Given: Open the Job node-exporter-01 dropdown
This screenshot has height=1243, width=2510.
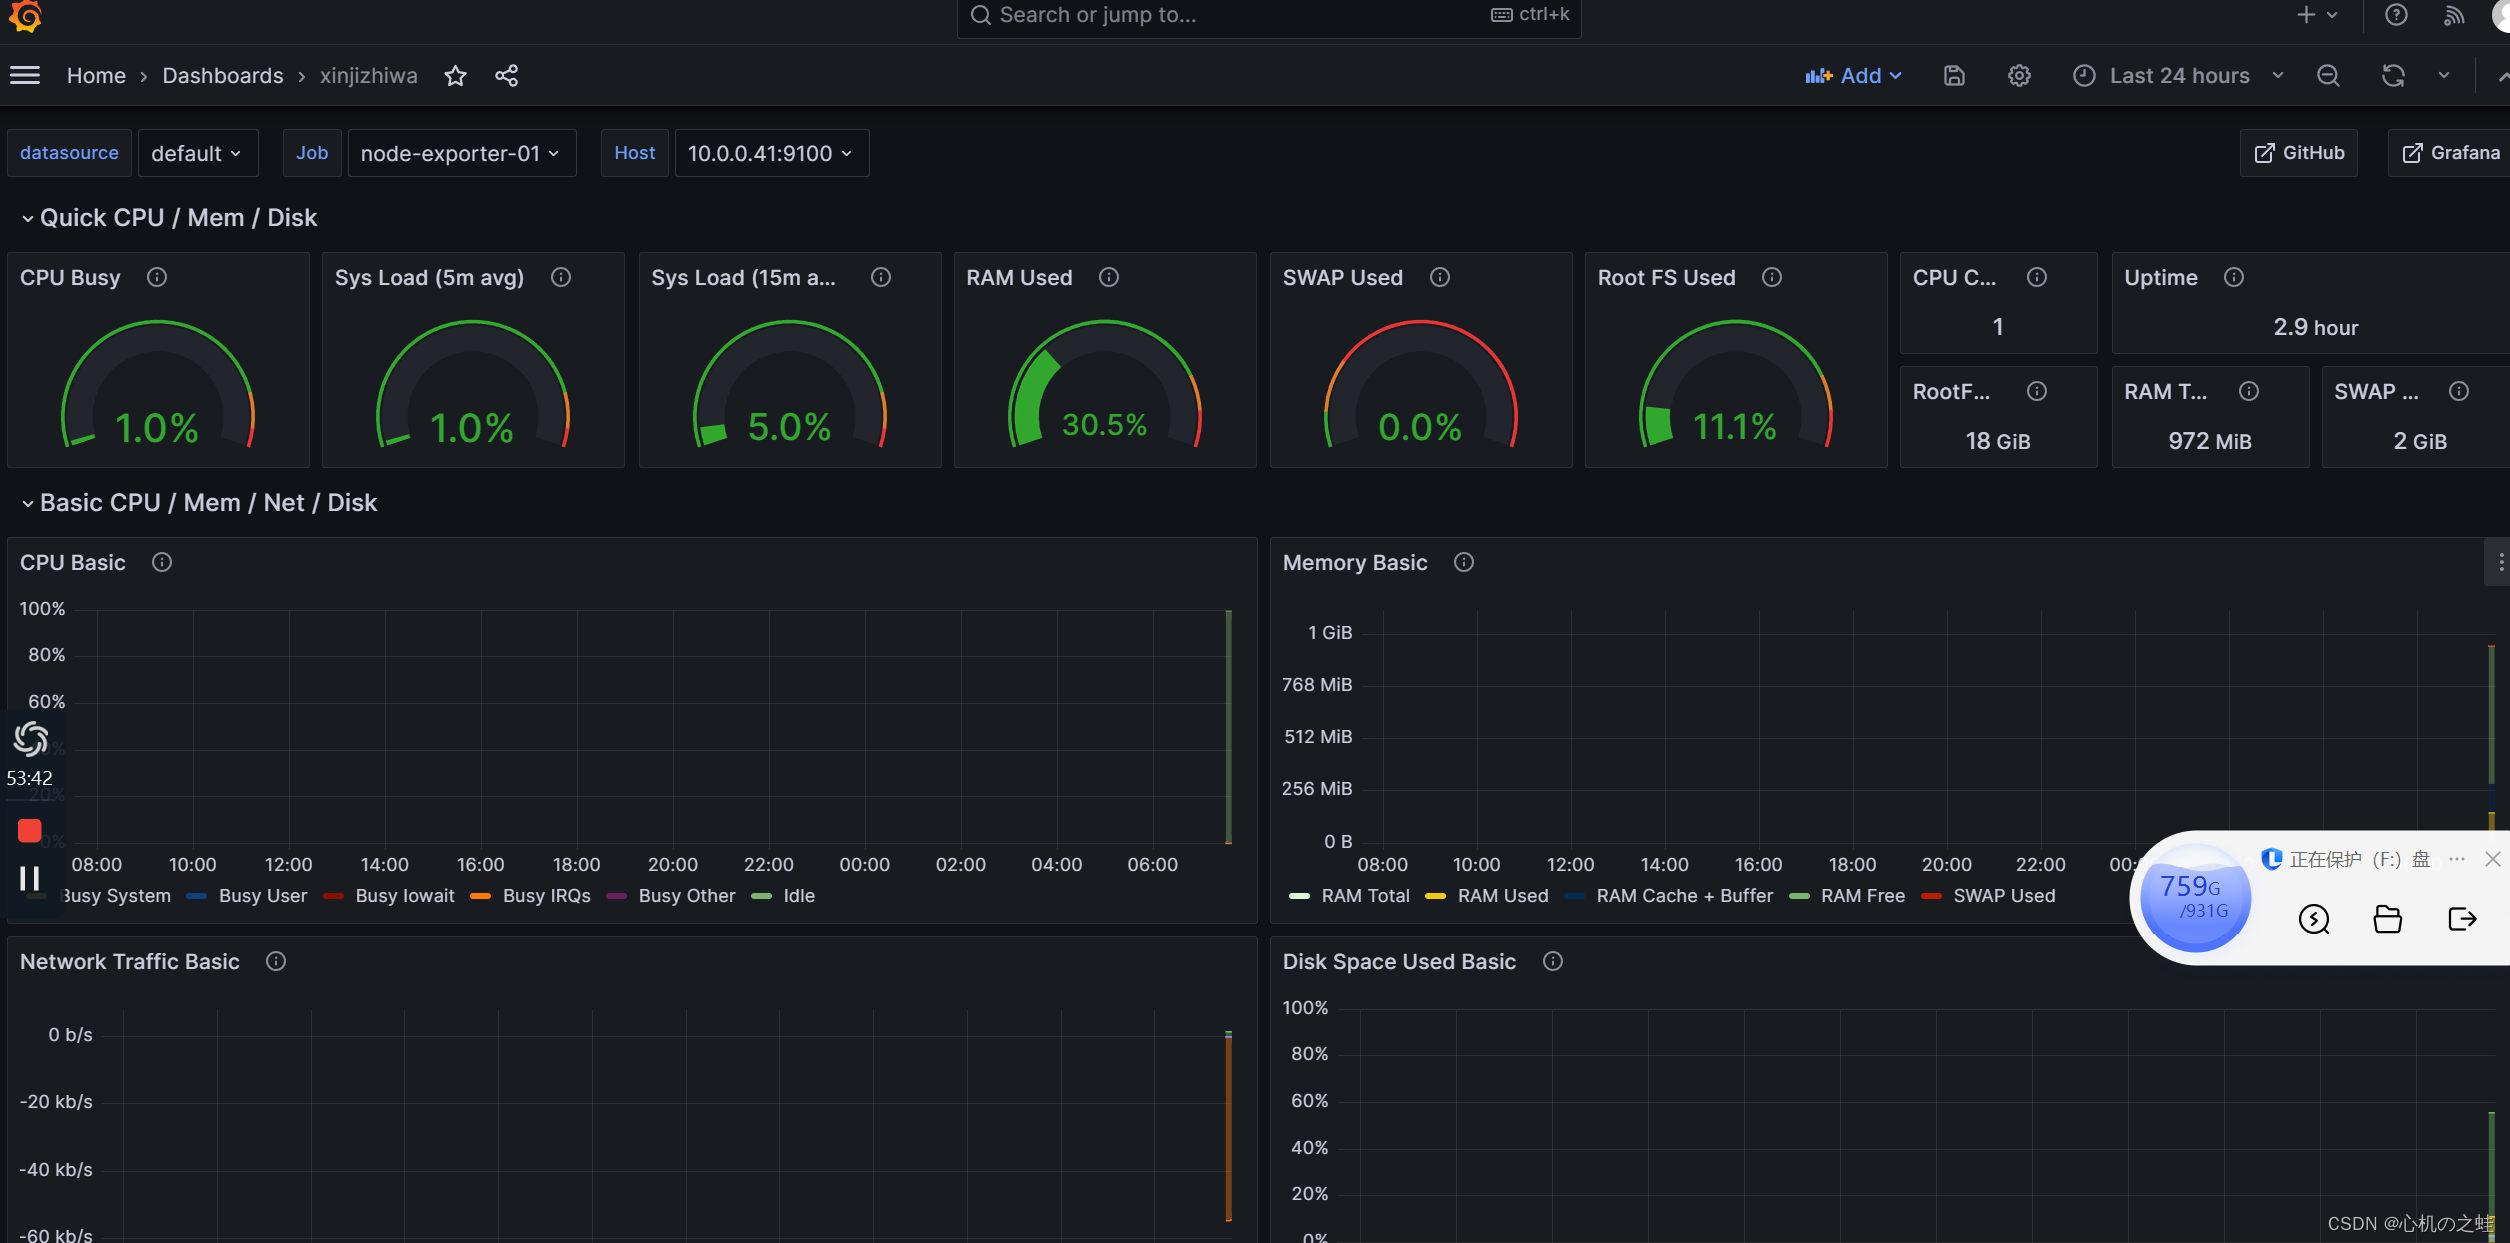Looking at the screenshot, I should [461, 153].
